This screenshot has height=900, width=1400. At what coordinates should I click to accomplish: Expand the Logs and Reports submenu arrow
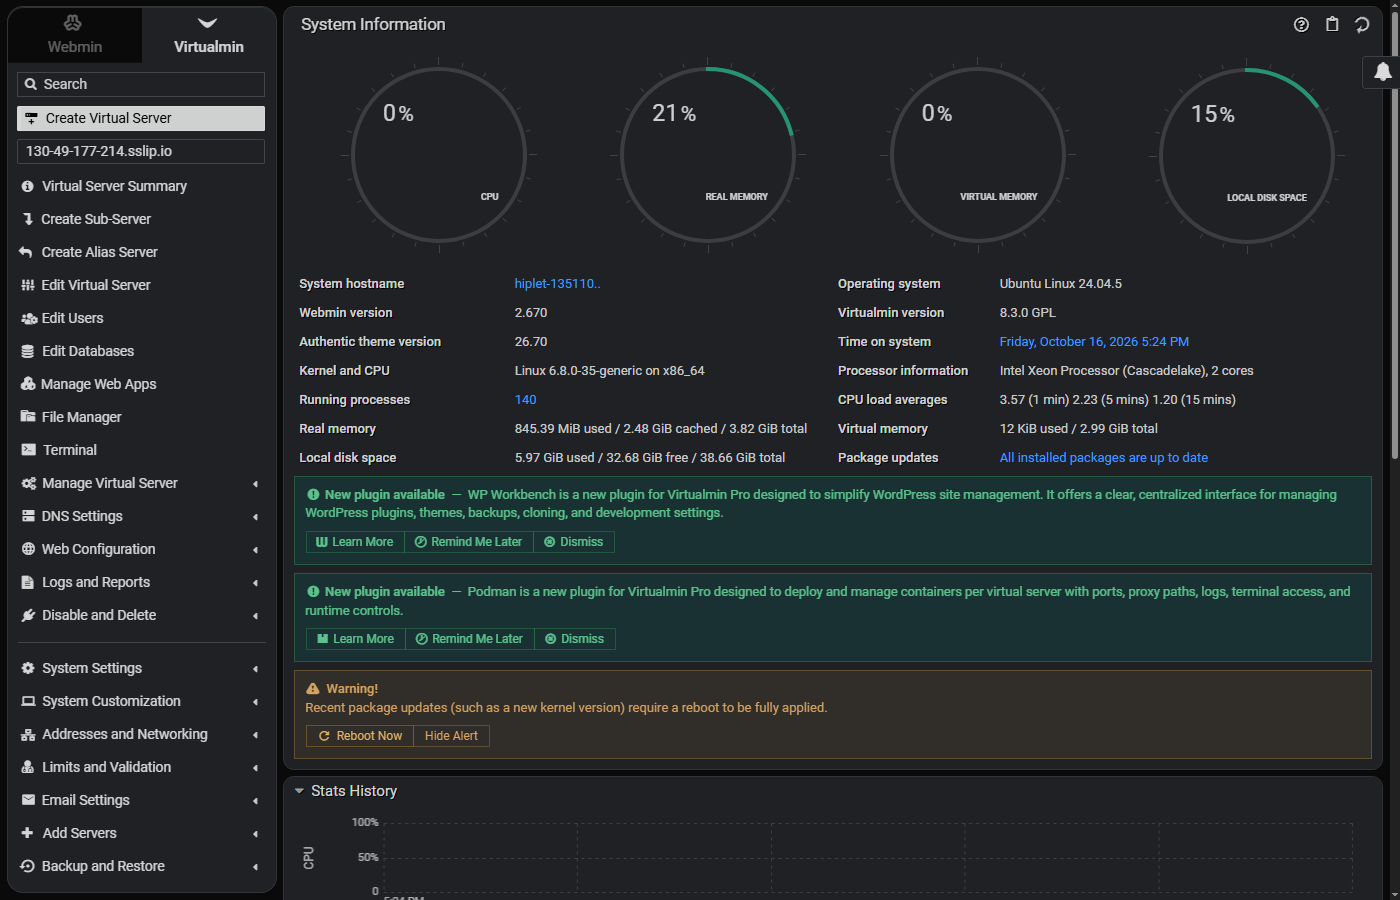[255, 583]
